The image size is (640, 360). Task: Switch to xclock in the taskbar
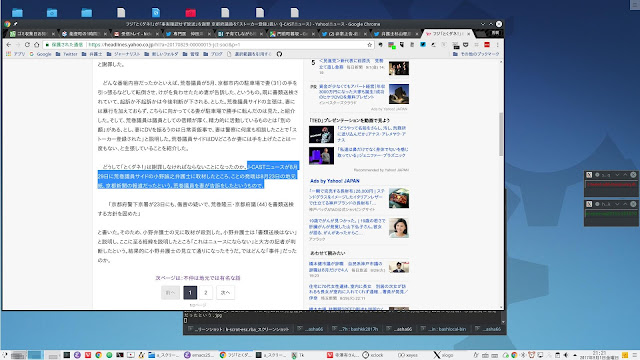coord(373,355)
